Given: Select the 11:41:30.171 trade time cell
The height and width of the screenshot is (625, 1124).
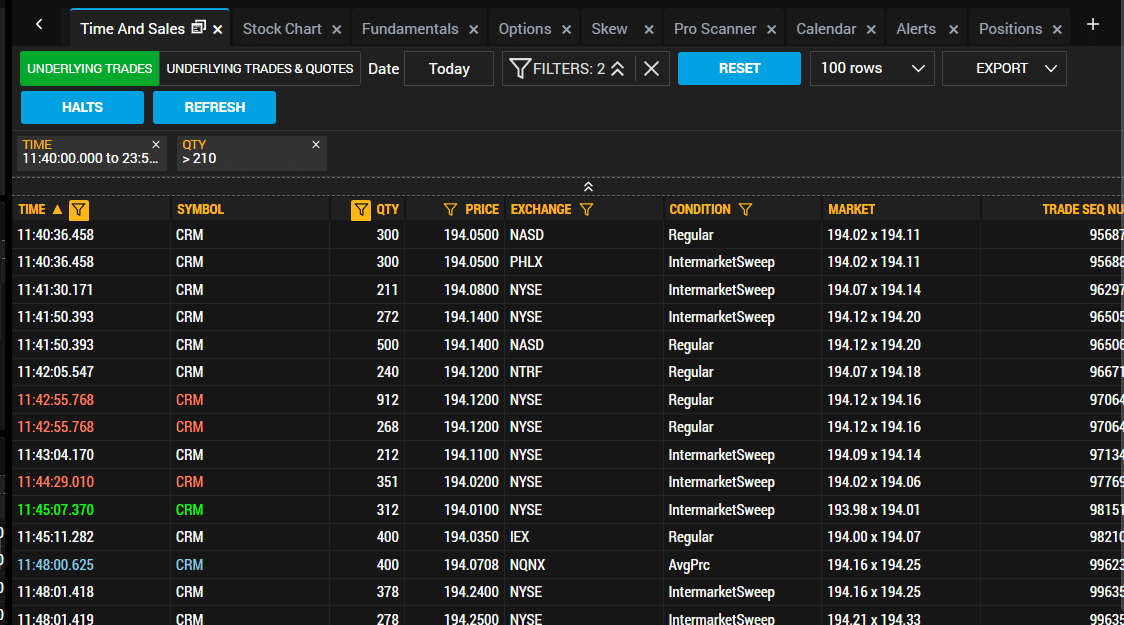Looking at the screenshot, I should point(55,290).
